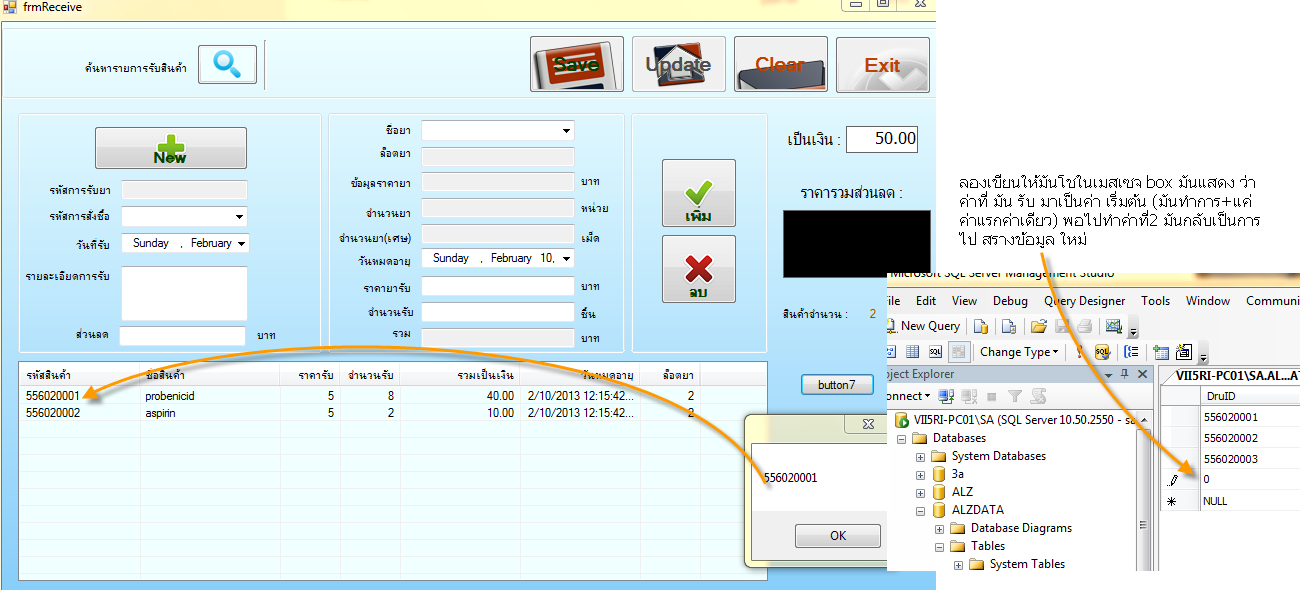Image resolution: width=1300 pixels, height=590 pixels.
Task: Click the Database Engine Query icon beside New Query
Action: 981,326
